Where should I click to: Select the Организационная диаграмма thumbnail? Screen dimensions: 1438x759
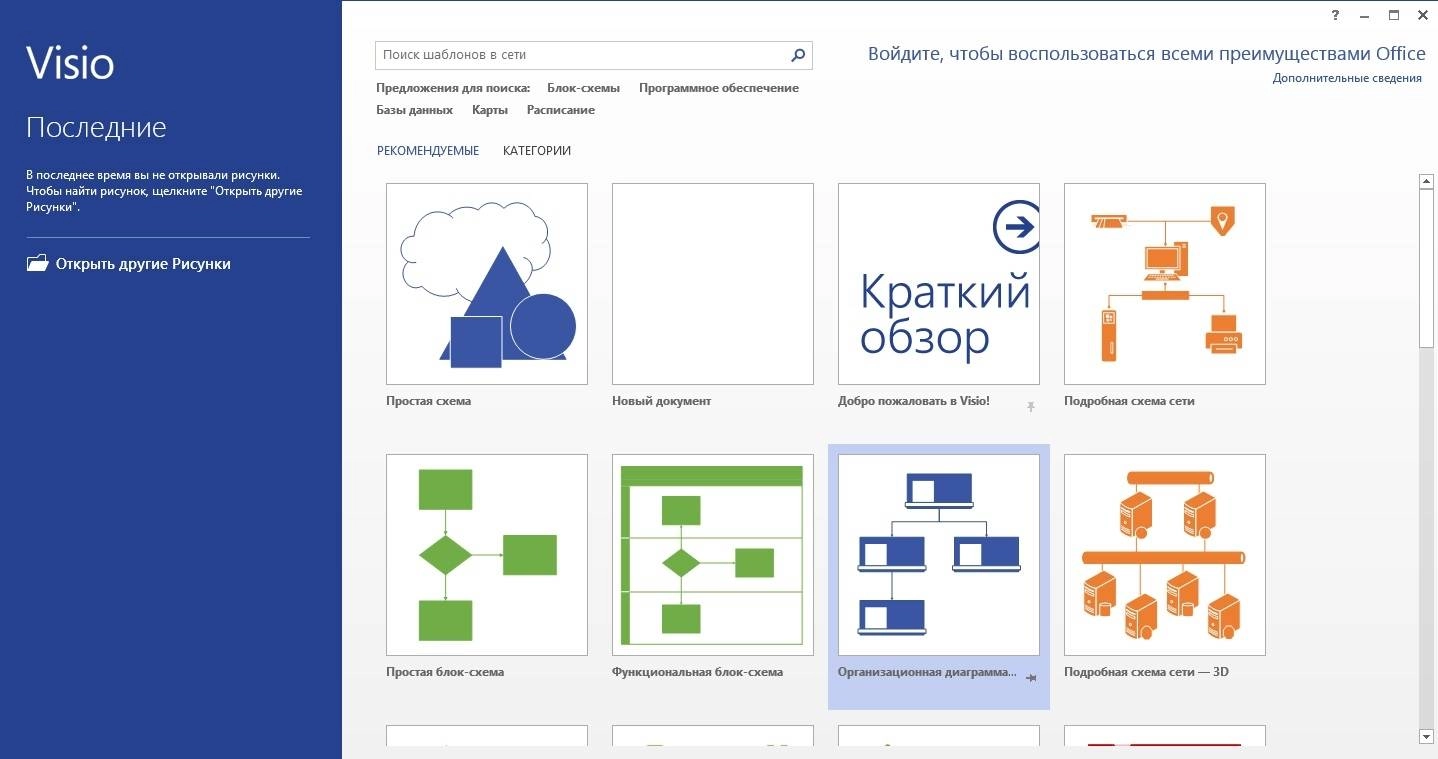coord(939,555)
